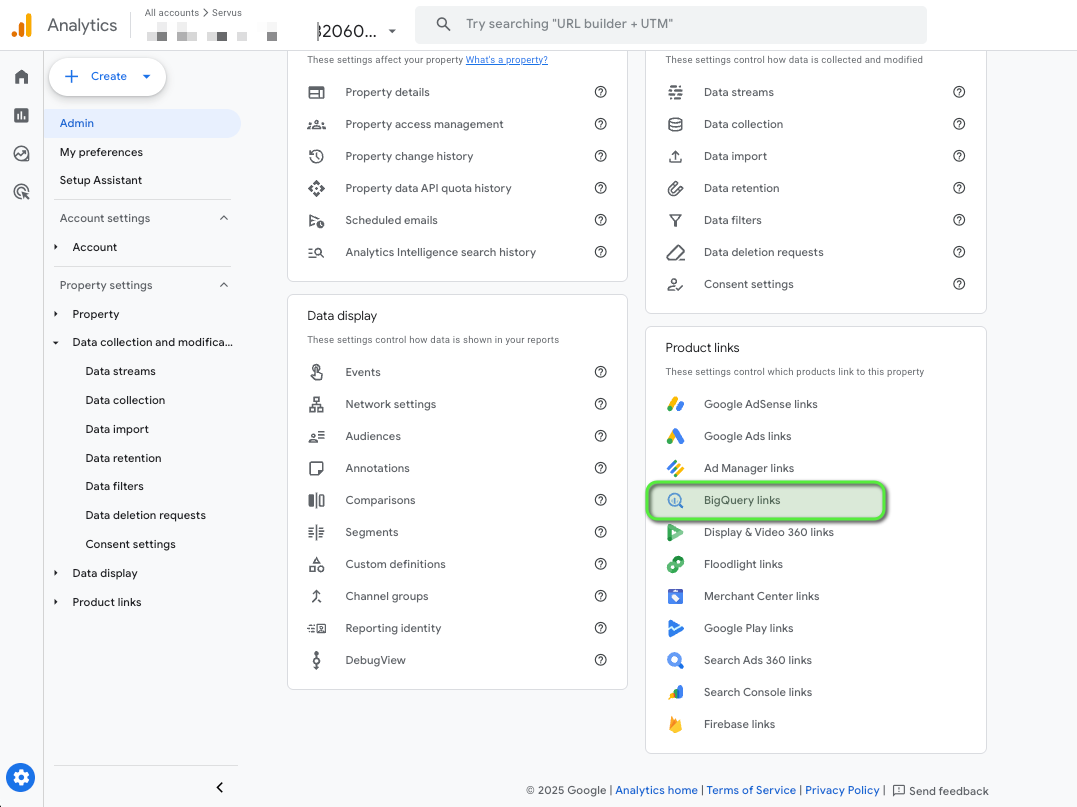Open the Analytics home footer link

656,791
